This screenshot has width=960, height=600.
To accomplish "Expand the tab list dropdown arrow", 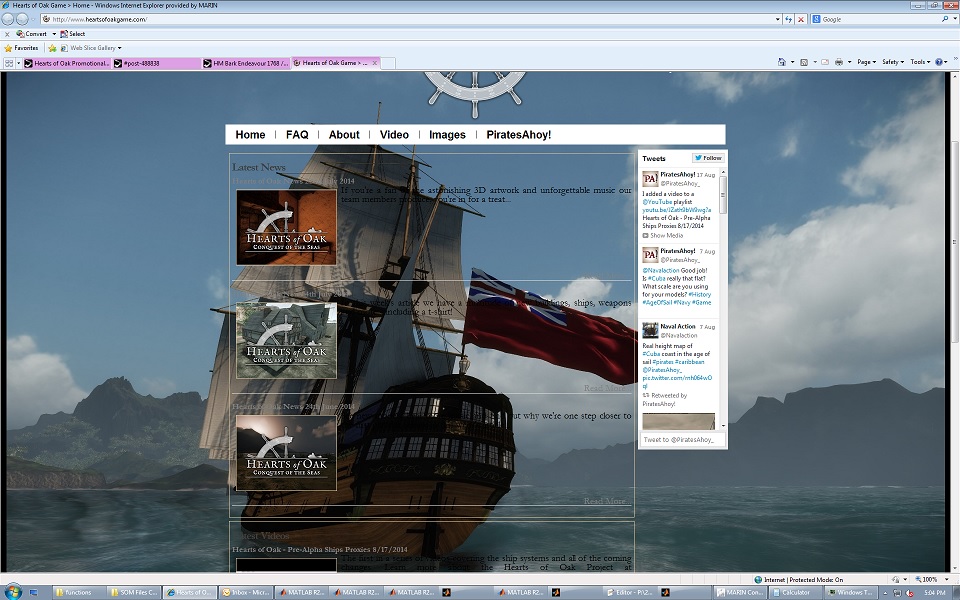I will (x=18, y=63).
